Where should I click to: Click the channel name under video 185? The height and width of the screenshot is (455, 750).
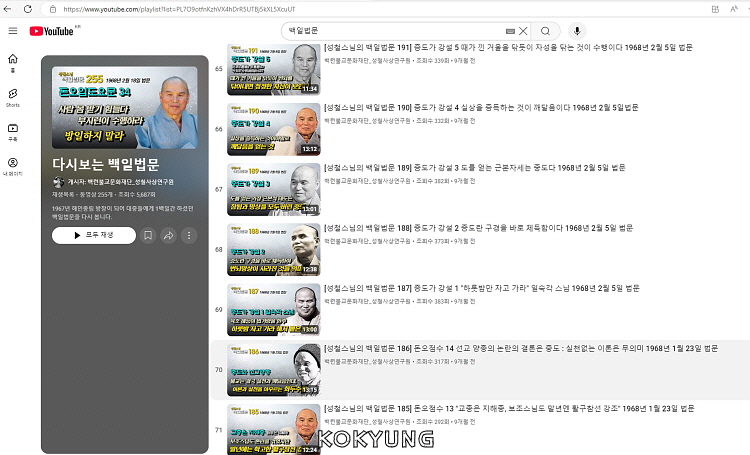(x=367, y=422)
